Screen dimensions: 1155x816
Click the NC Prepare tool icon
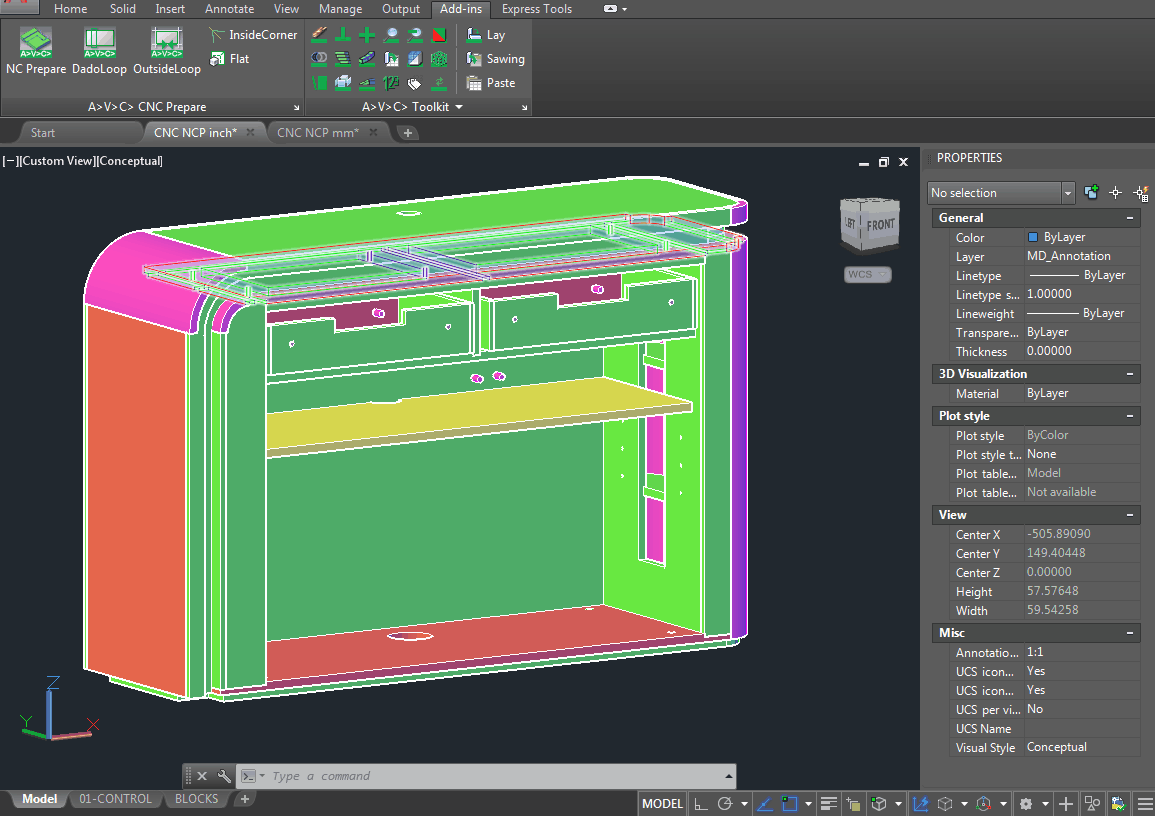point(36,43)
